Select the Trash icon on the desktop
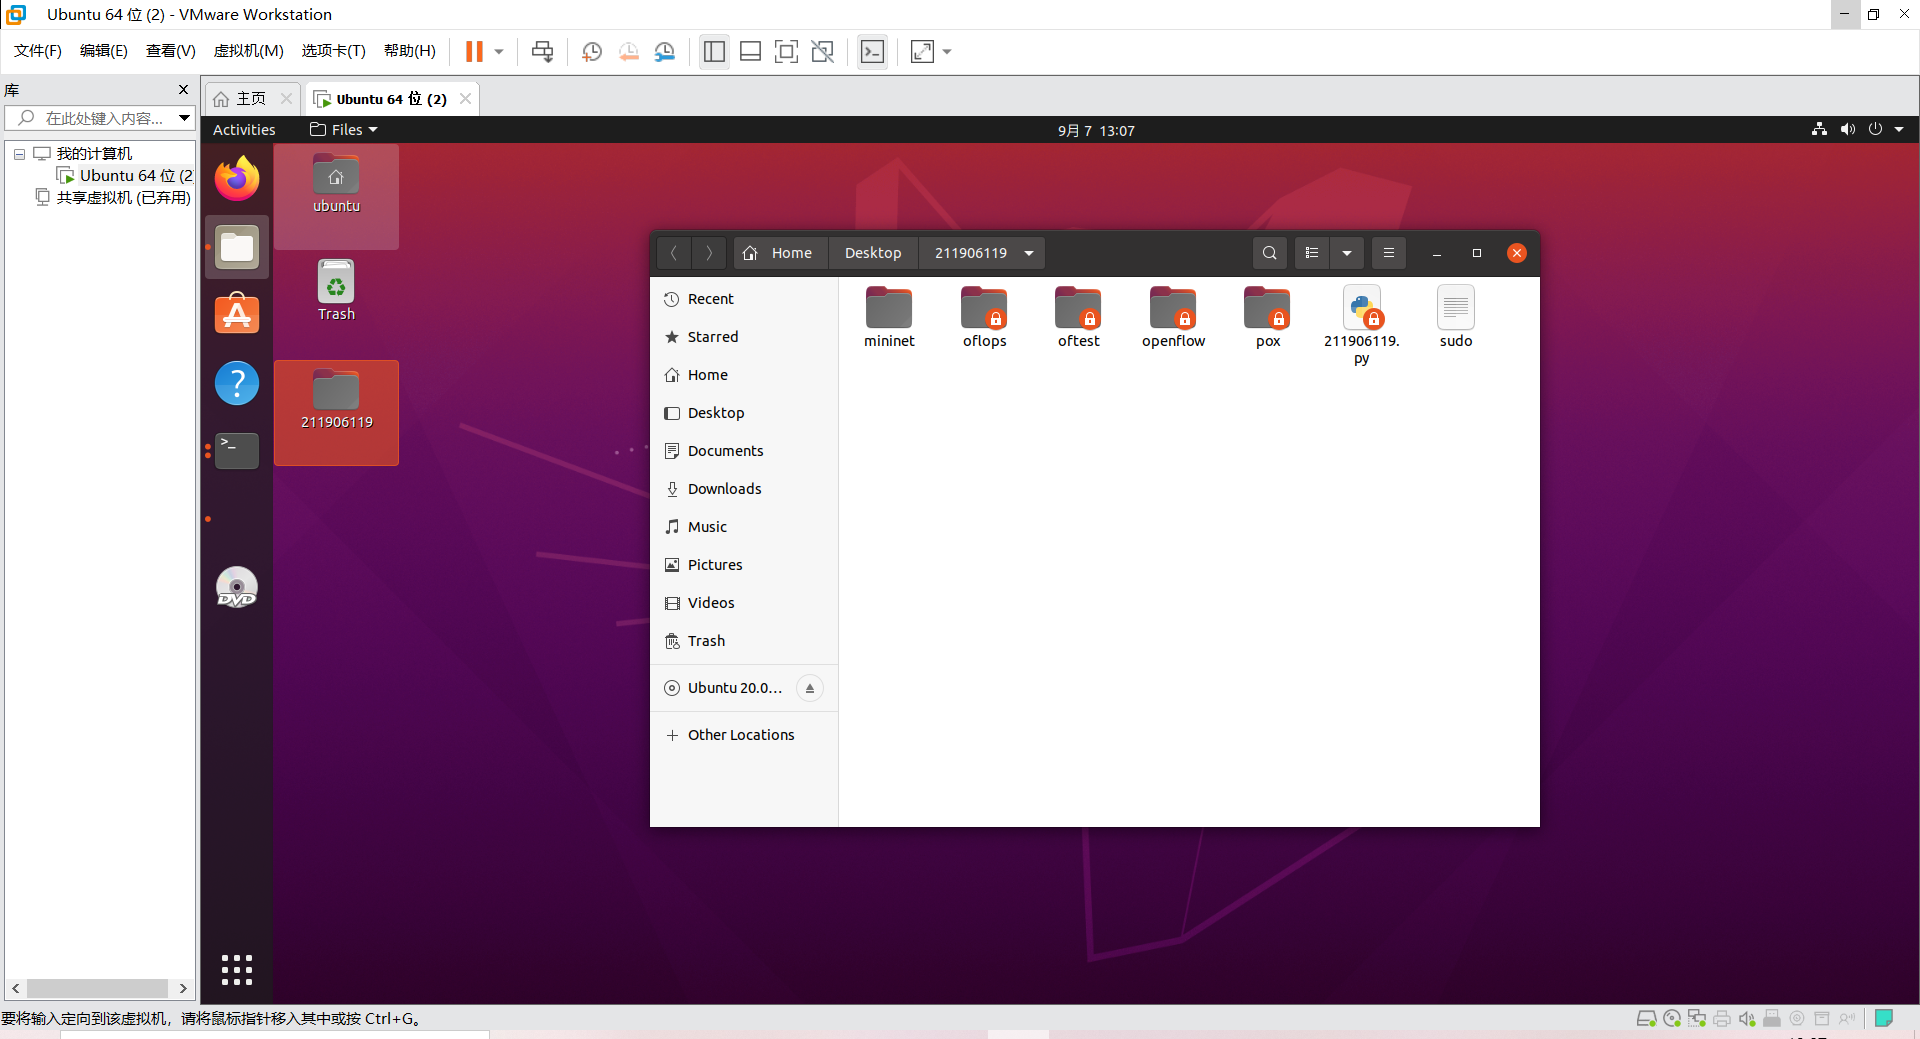Screen dimensions: 1920x1039 (336, 290)
